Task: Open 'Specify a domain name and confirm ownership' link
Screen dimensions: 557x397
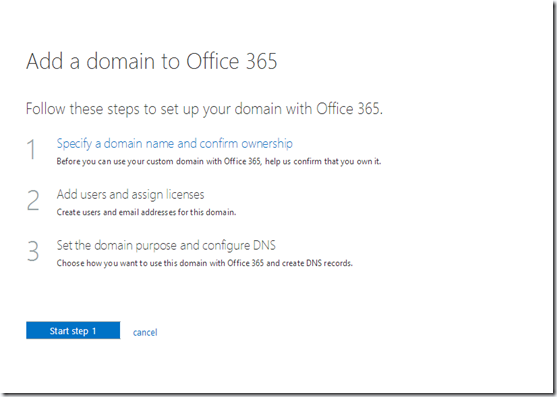Action: pyautogui.click(x=174, y=143)
